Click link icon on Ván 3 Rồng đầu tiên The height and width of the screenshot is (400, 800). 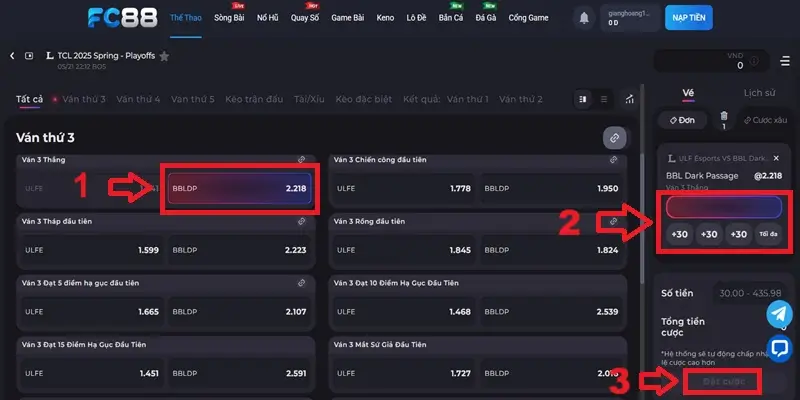(x=613, y=221)
